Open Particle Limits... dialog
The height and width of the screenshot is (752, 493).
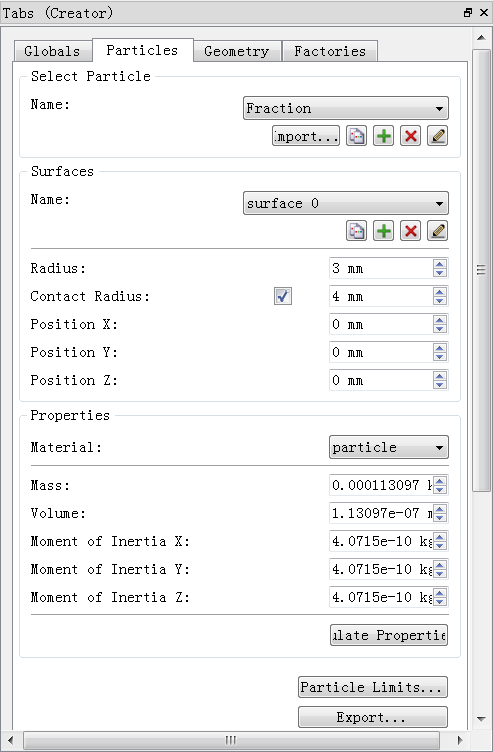tap(373, 687)
